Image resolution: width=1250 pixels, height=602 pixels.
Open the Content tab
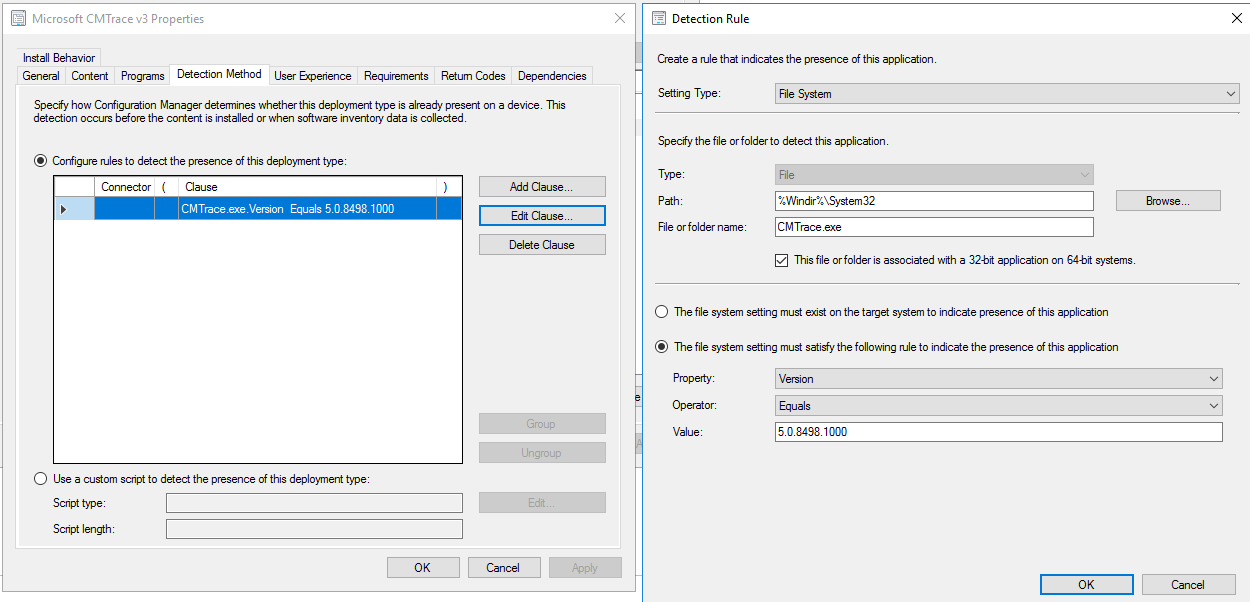coord(90,76)
